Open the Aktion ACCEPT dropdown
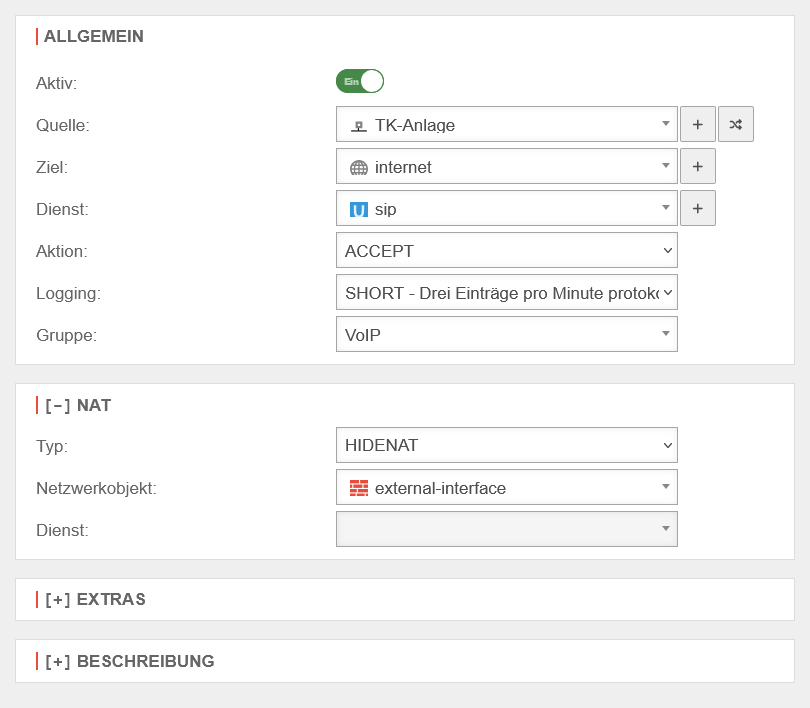The height and width of the screenshot is (708, 810). [x=506, y=251]
